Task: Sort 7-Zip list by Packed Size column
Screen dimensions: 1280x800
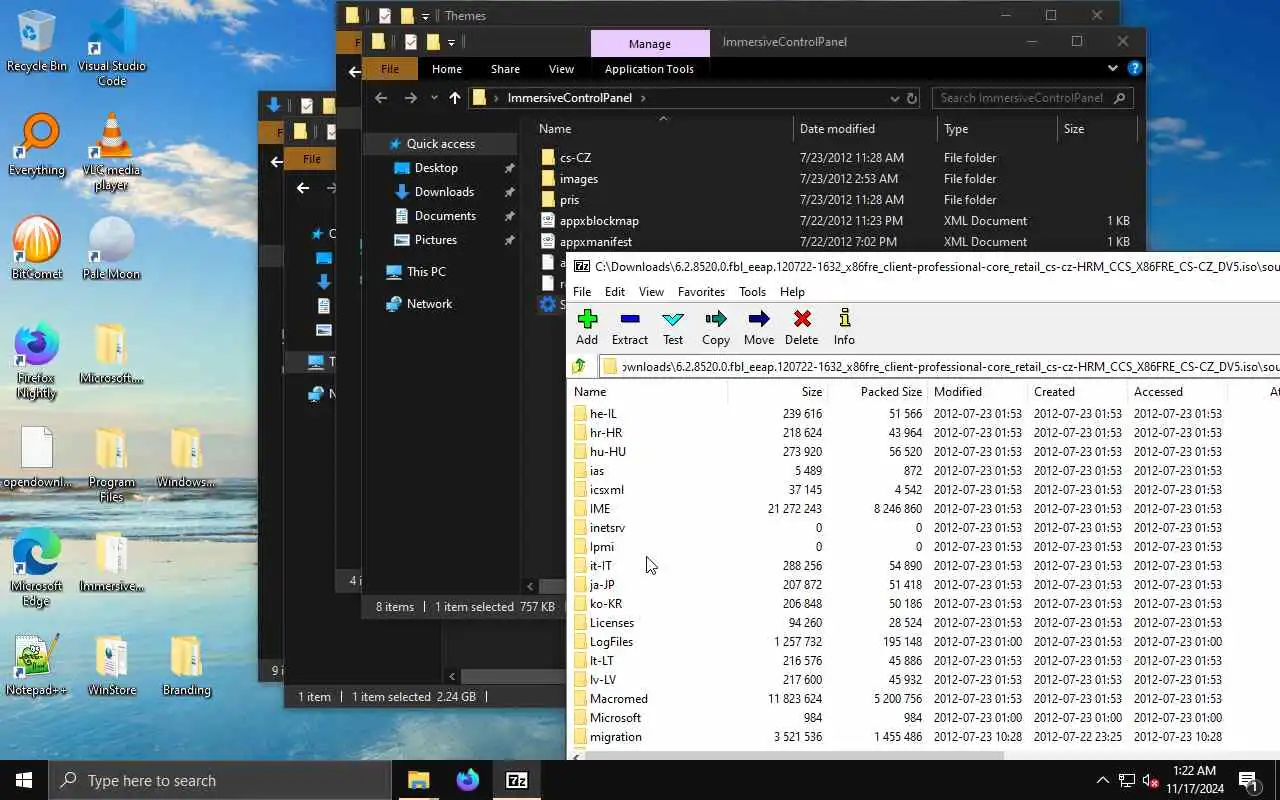Action: coord(877,392)
